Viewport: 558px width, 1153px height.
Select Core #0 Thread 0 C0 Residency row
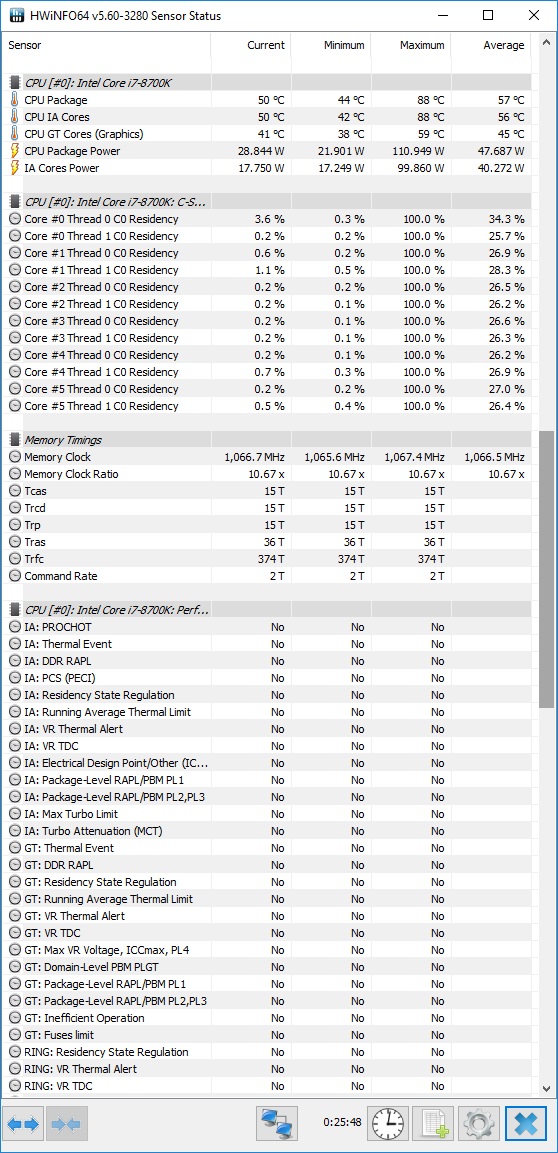(267, 219)
